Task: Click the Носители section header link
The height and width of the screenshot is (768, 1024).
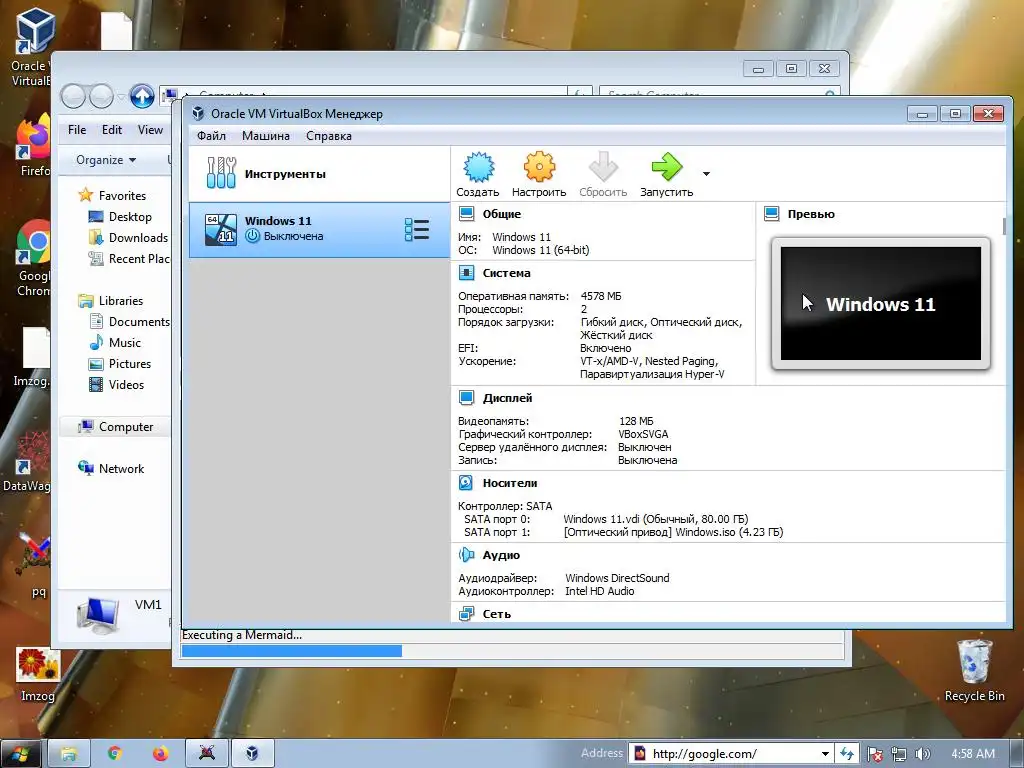Action: pyautogui.click(x=510, y=483)
